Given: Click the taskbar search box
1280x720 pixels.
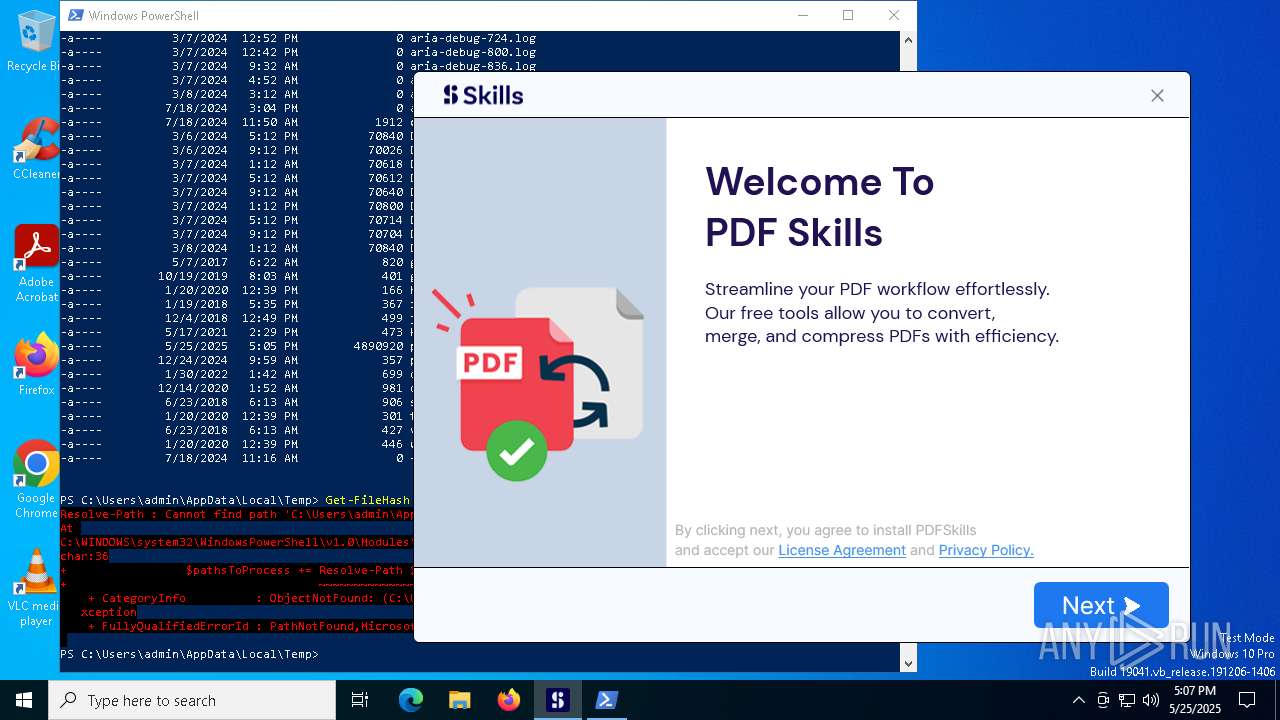Looking at the screenshot, I should click(192, 700).
